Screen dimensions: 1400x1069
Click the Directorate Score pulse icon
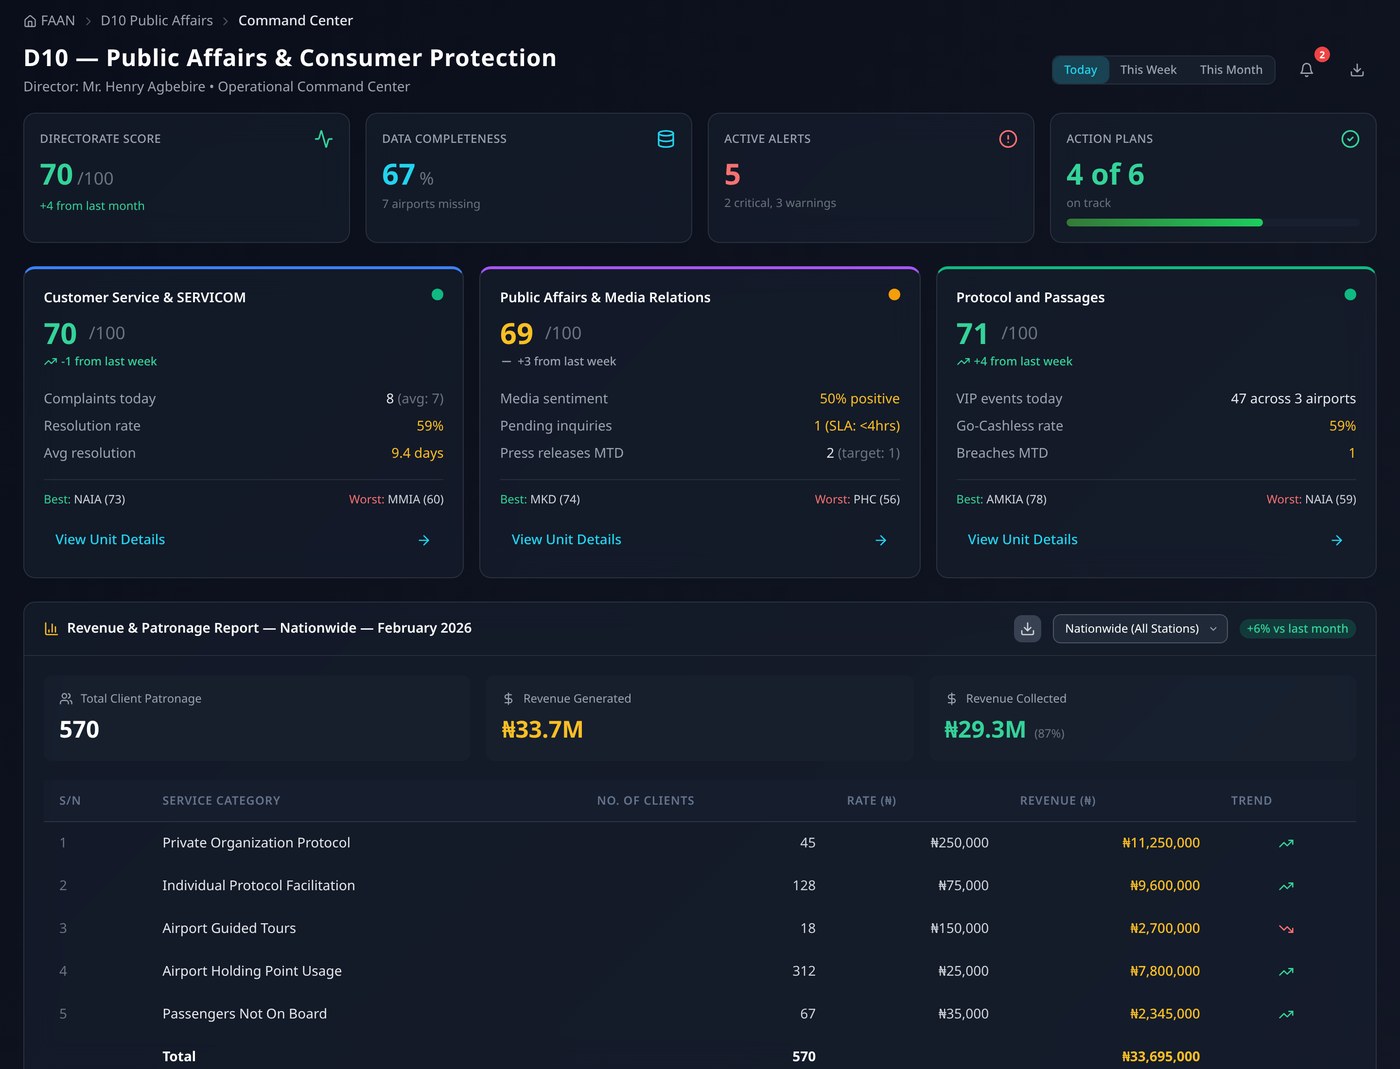324,139
